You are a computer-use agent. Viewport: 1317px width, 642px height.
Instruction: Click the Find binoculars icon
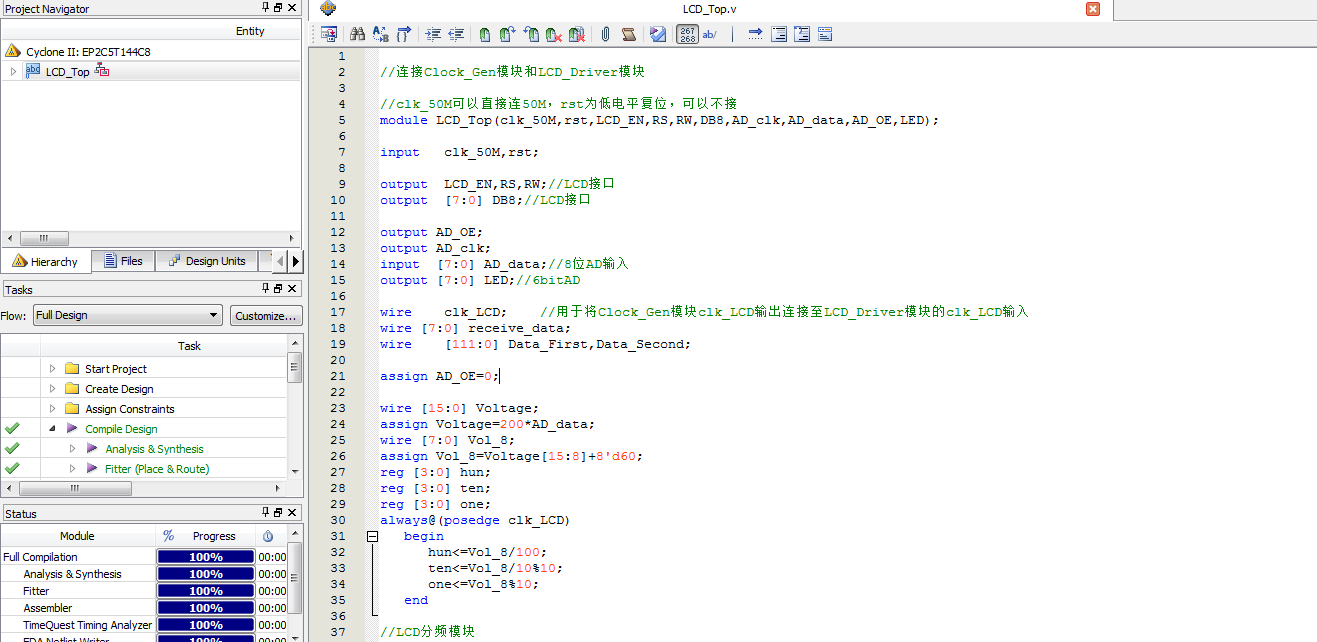click(356, 34)
